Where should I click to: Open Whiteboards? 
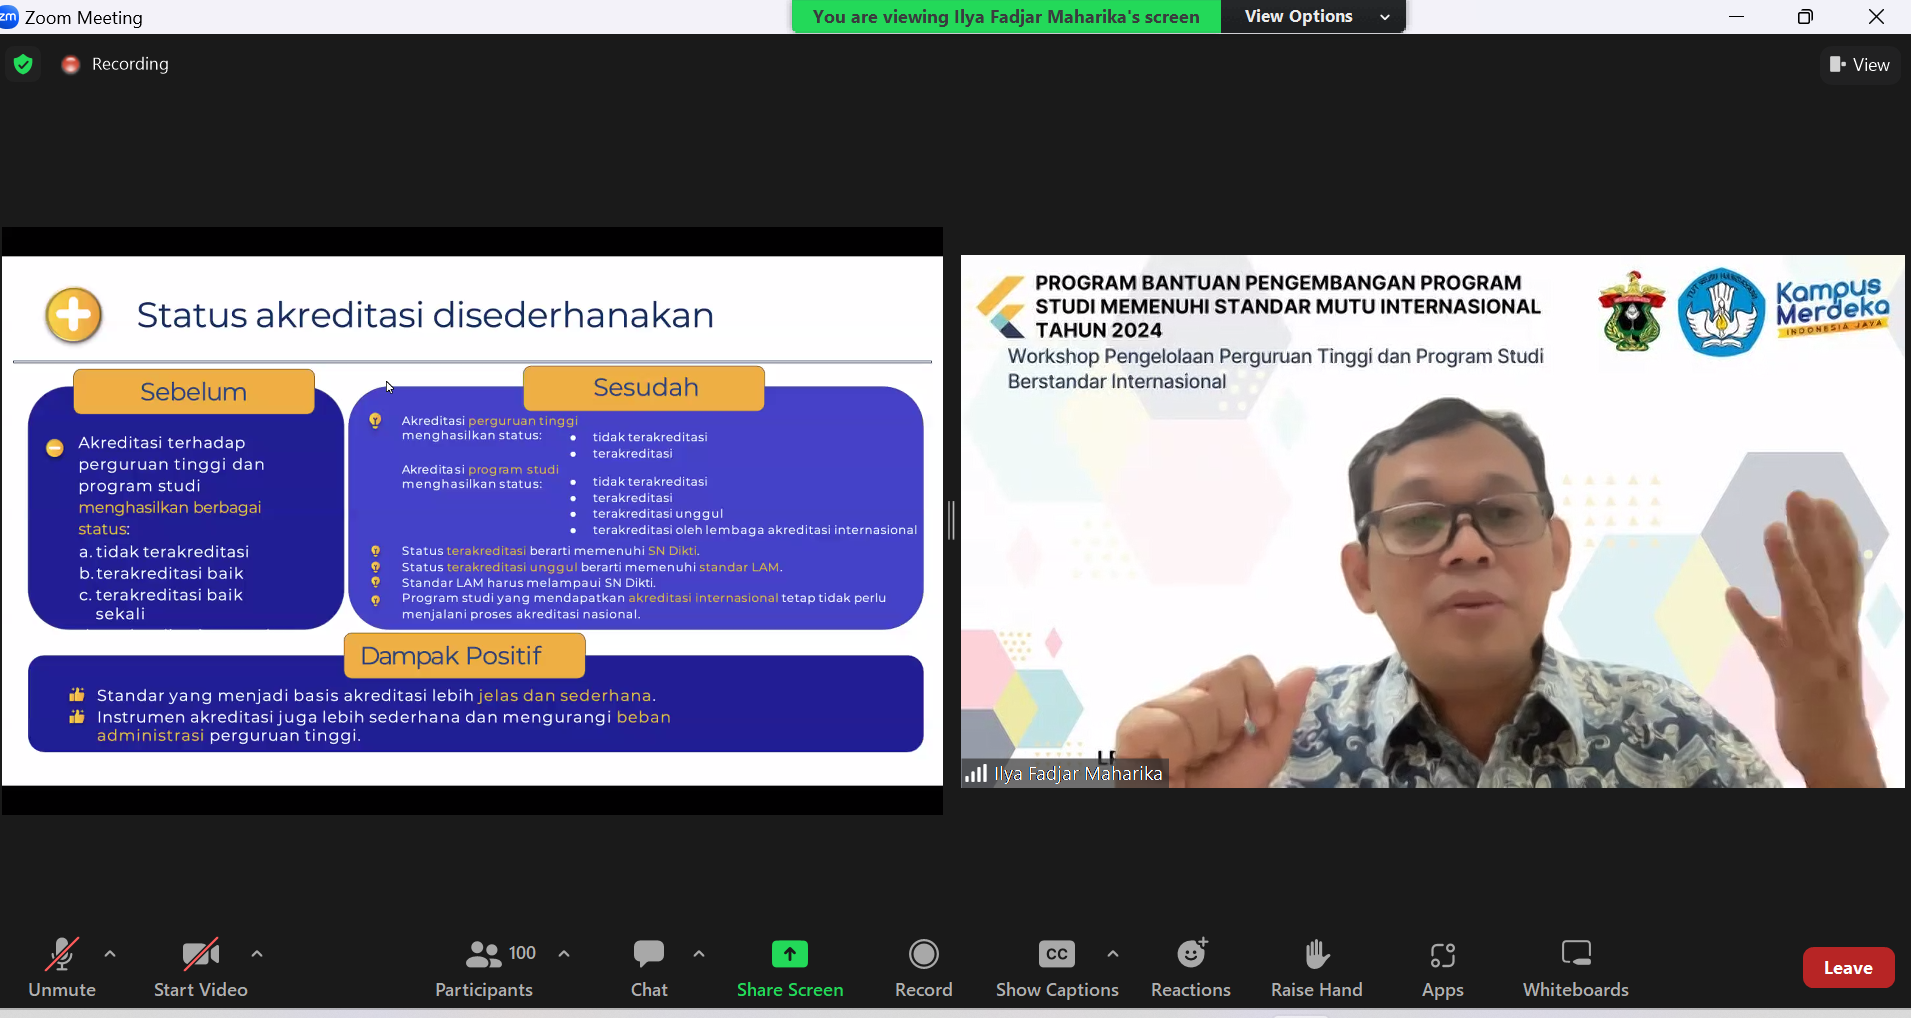point(1575,967)
